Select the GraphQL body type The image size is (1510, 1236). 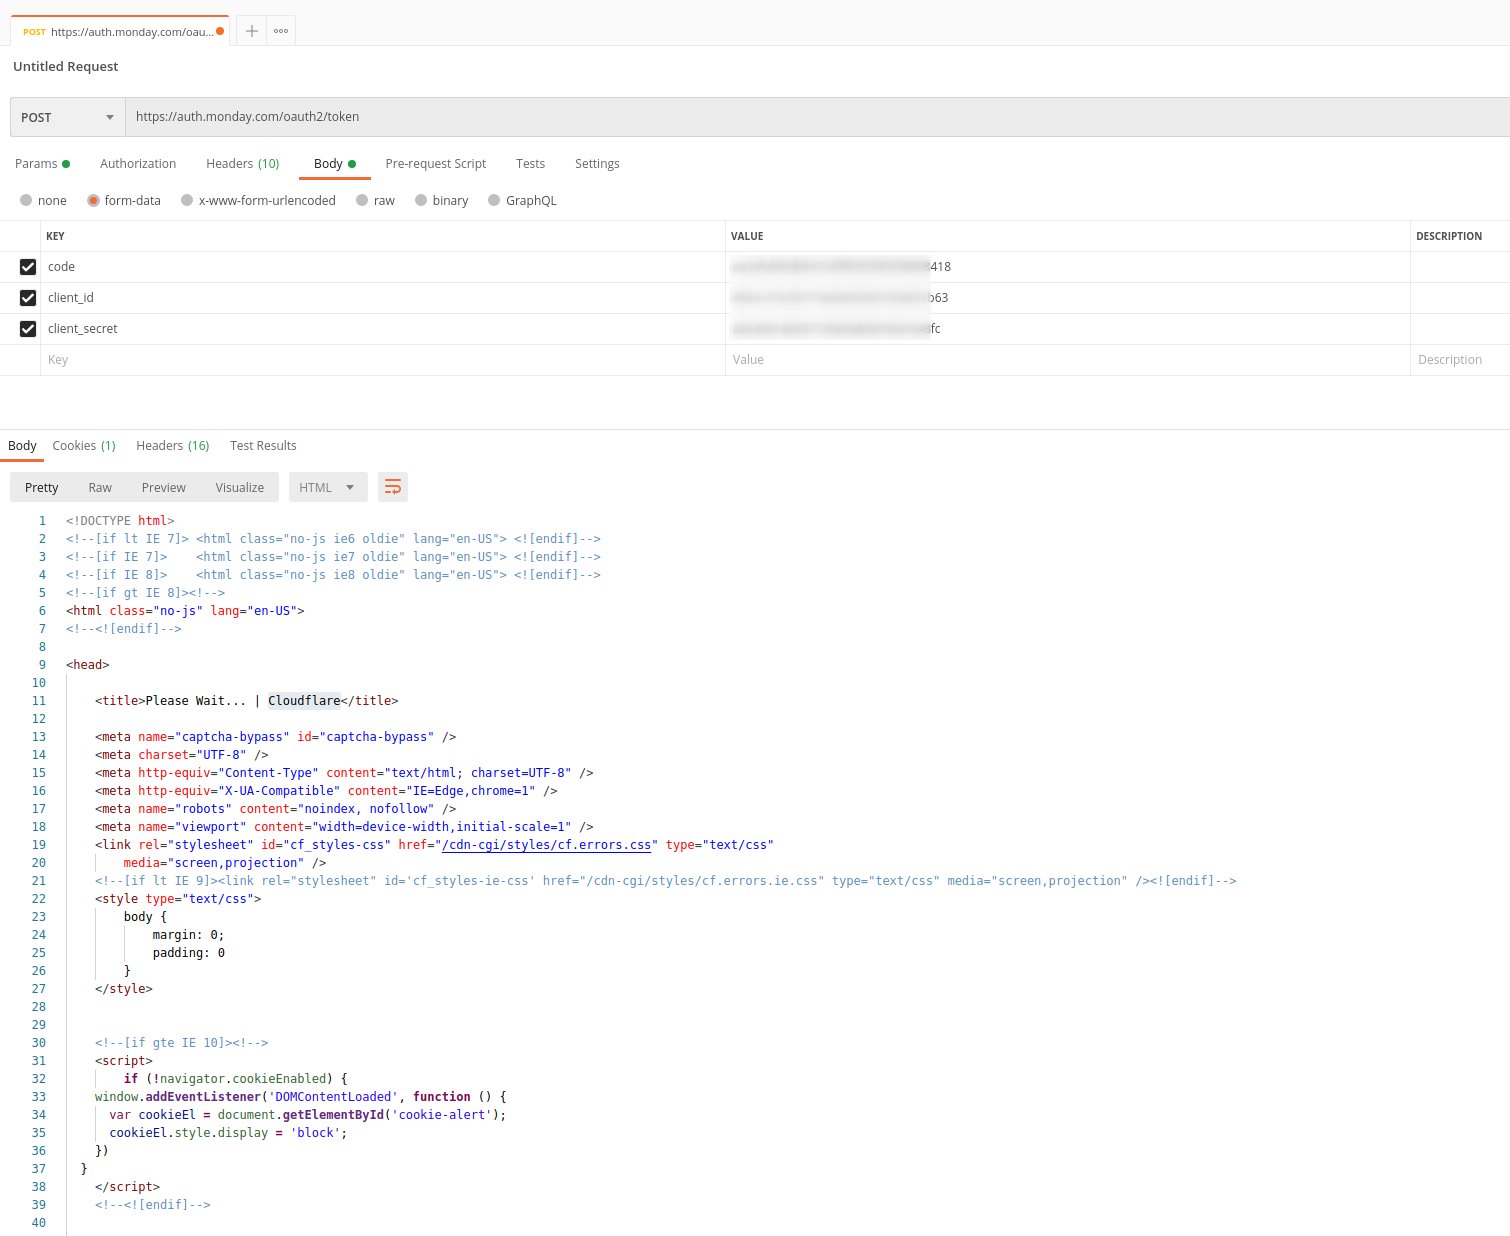pyautogui.click(x=522, y=201)
